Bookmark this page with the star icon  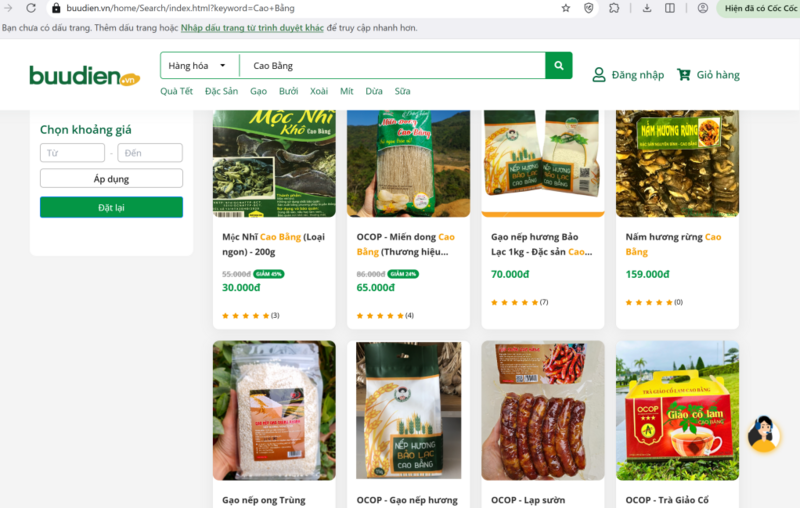(x=565, y=8)
